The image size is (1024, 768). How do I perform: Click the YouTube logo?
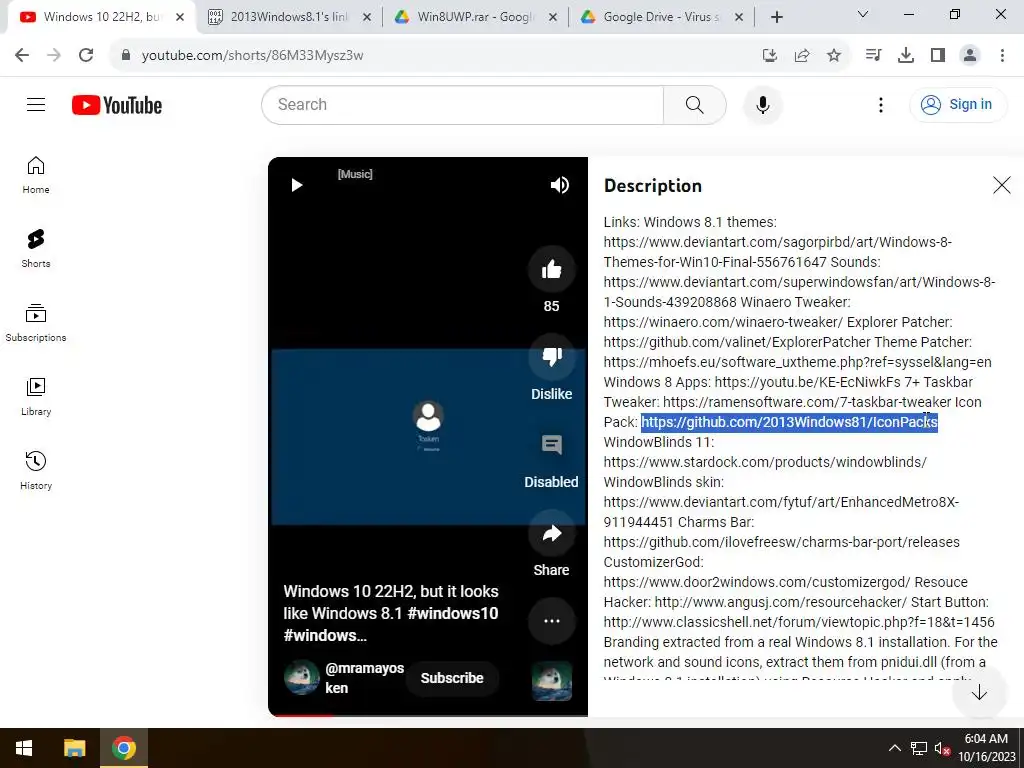point(117,105)
